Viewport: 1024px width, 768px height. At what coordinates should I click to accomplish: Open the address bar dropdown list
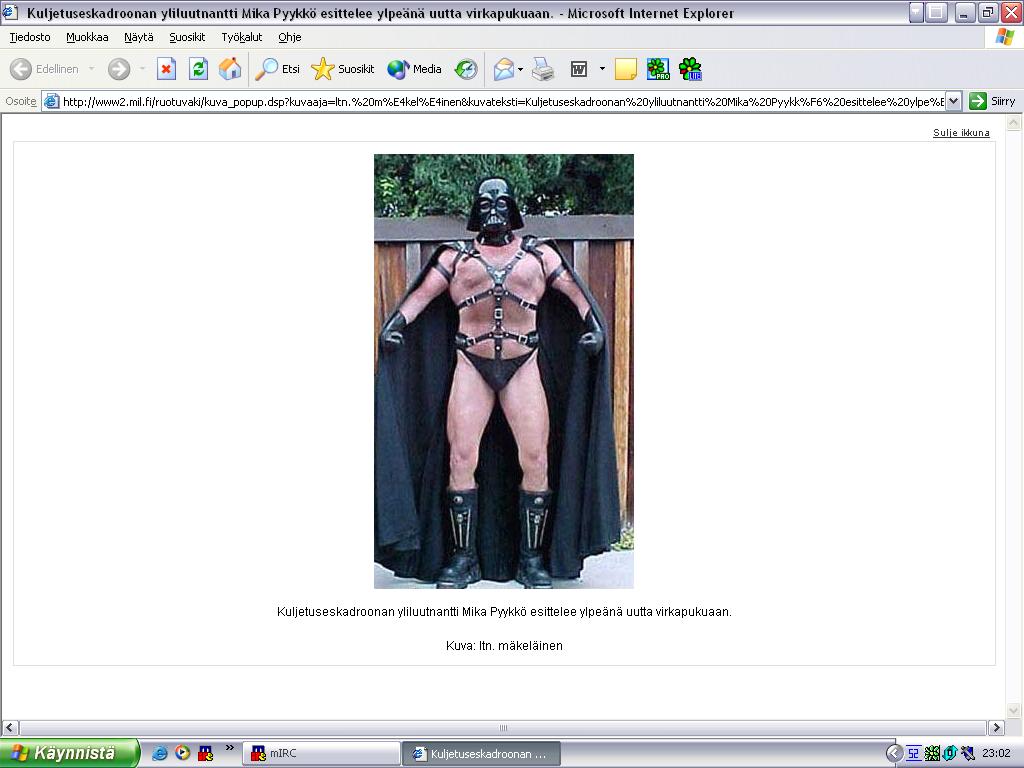pyautogui.click(x=953, y=101)
